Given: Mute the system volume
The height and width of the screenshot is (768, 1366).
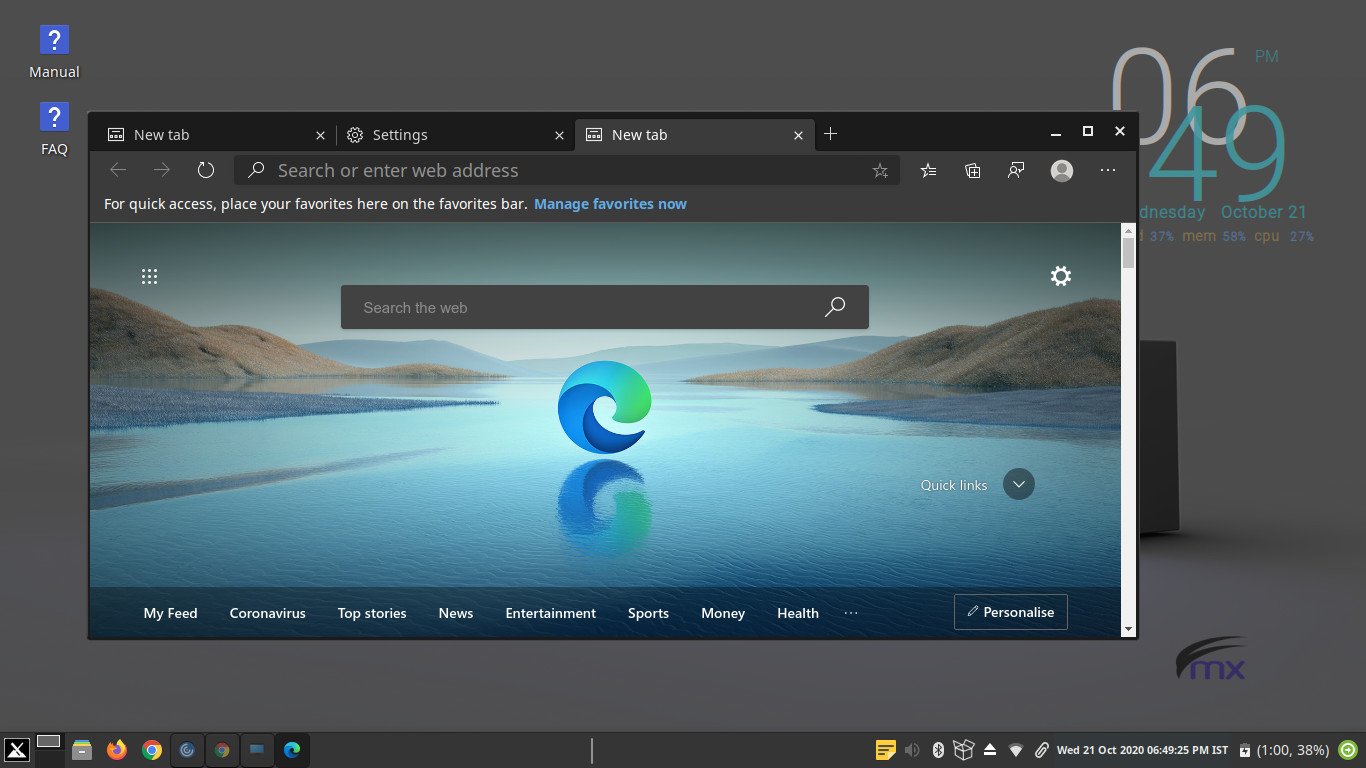Looking at the screenshot, I should [912, 749].
